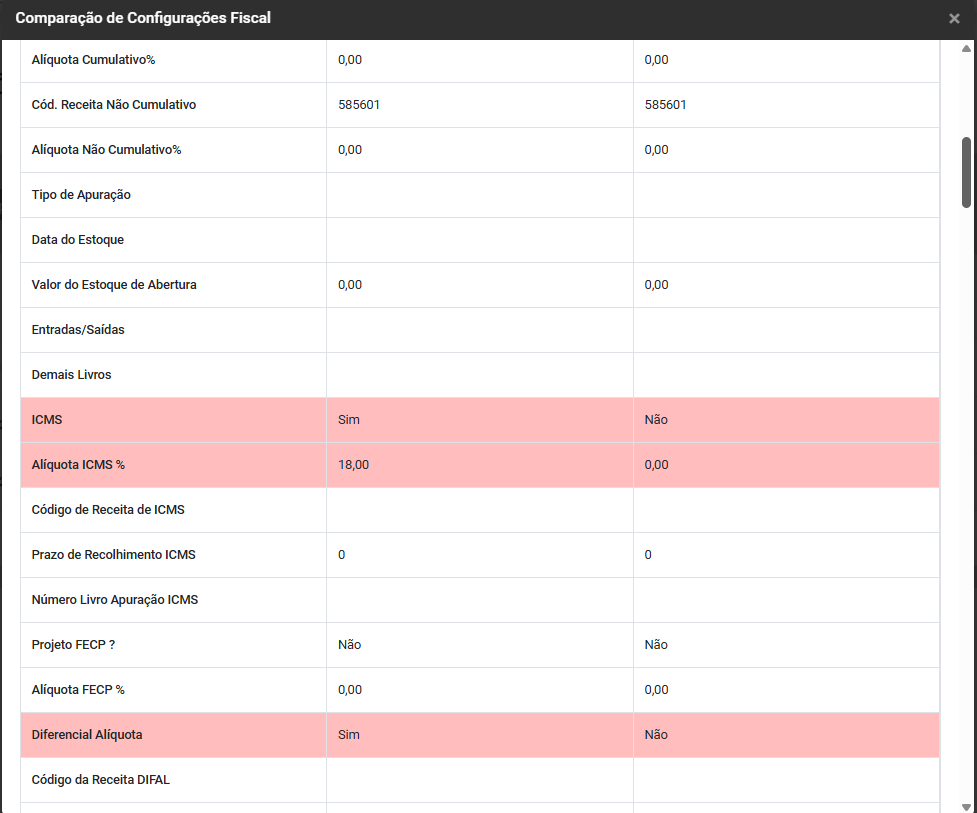Image resolution: width=977 pixels, height=813 pixels.
Task: Click the Demais Livros row label
Action: click(72, 375)
